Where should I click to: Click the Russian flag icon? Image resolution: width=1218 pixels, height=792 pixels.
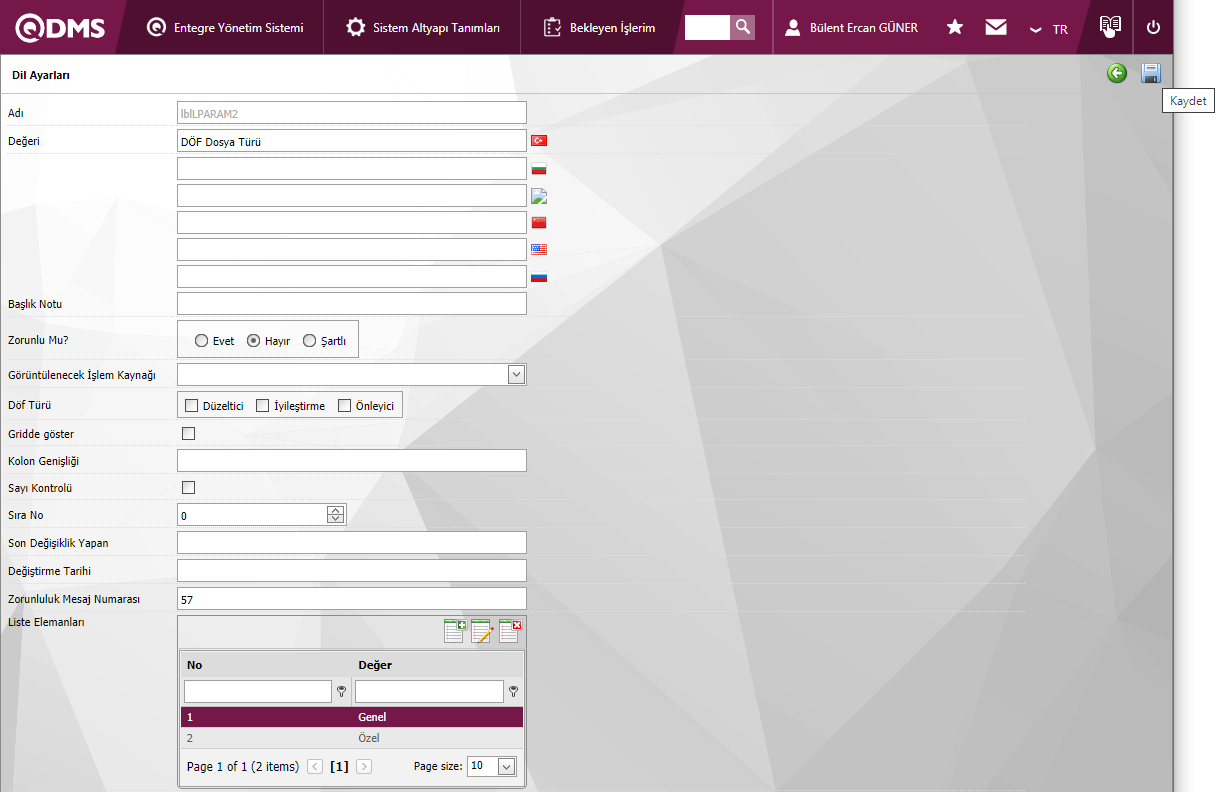[x=539, y=277]
